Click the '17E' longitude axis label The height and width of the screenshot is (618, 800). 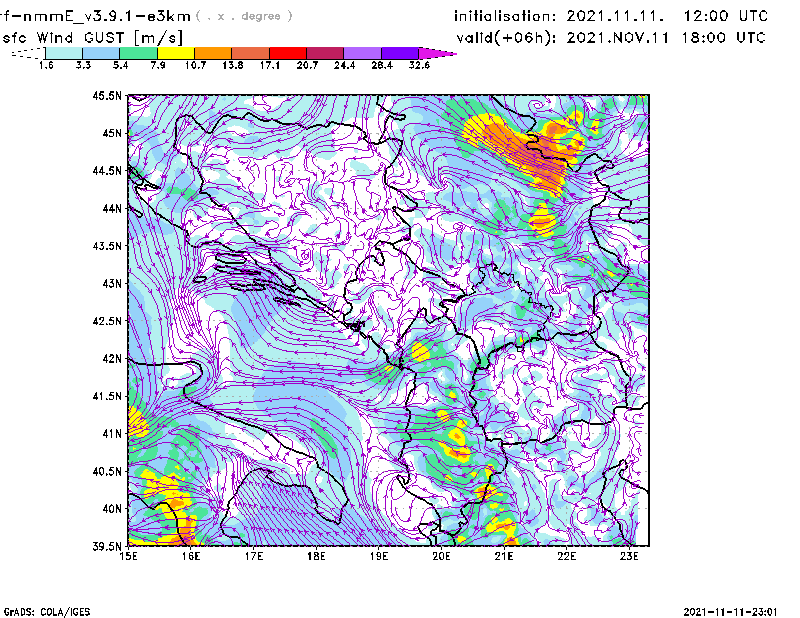(x=254, y=556)
